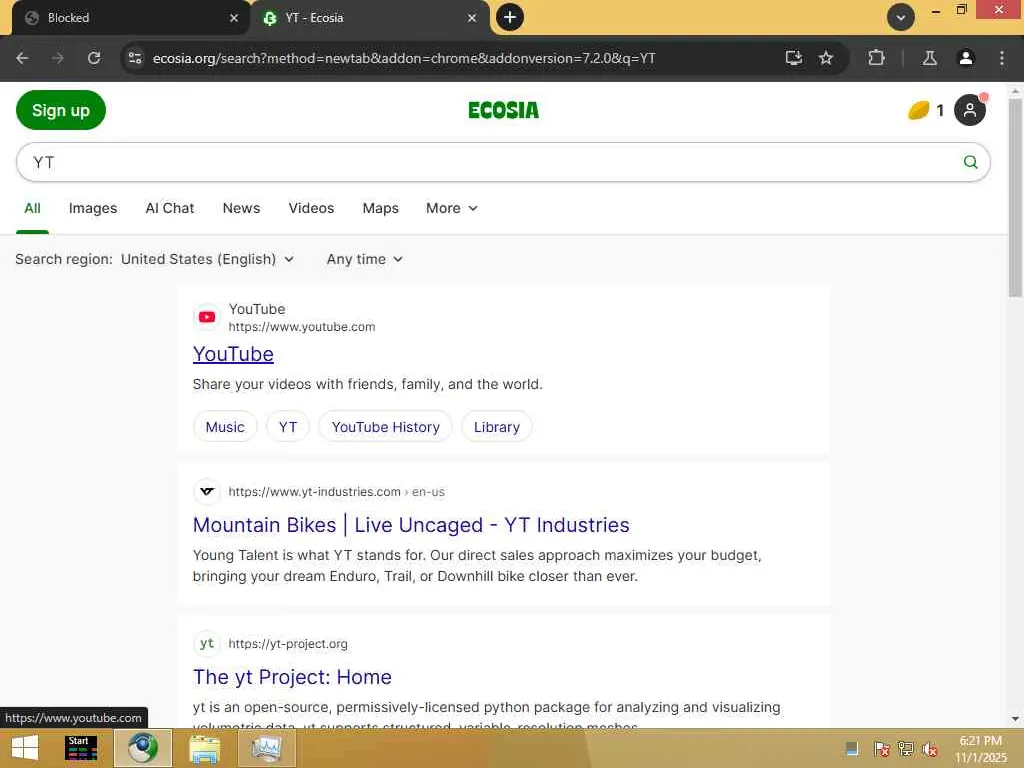The width and height of the screenshot is (1024, 768).
Task: Open a new browser tab
Action: [x=510, y=17]
